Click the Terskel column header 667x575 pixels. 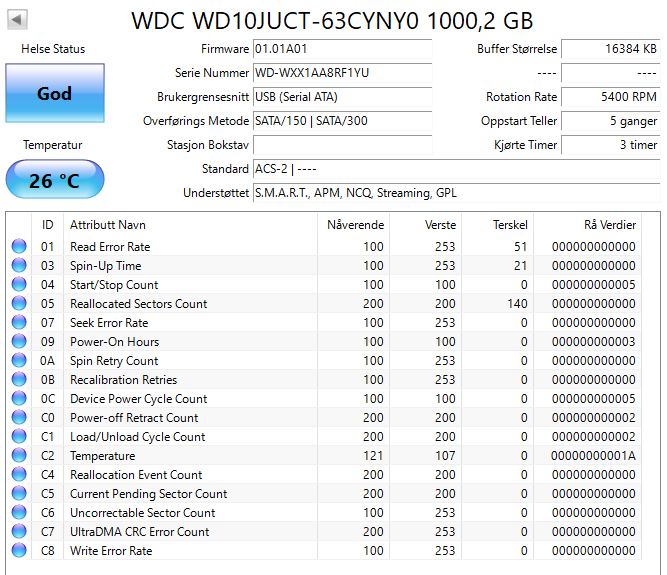coord(510,225)
